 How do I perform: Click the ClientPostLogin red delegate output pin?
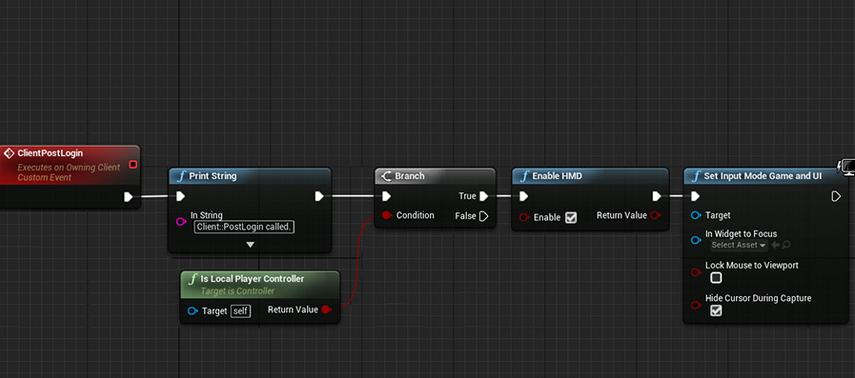point(133,165)
